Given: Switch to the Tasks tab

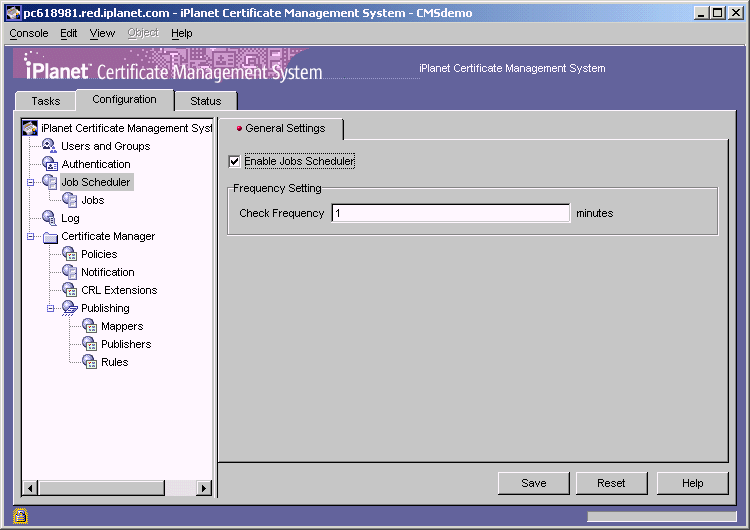Looking at the screenshot, I should (x=45, y=101).
